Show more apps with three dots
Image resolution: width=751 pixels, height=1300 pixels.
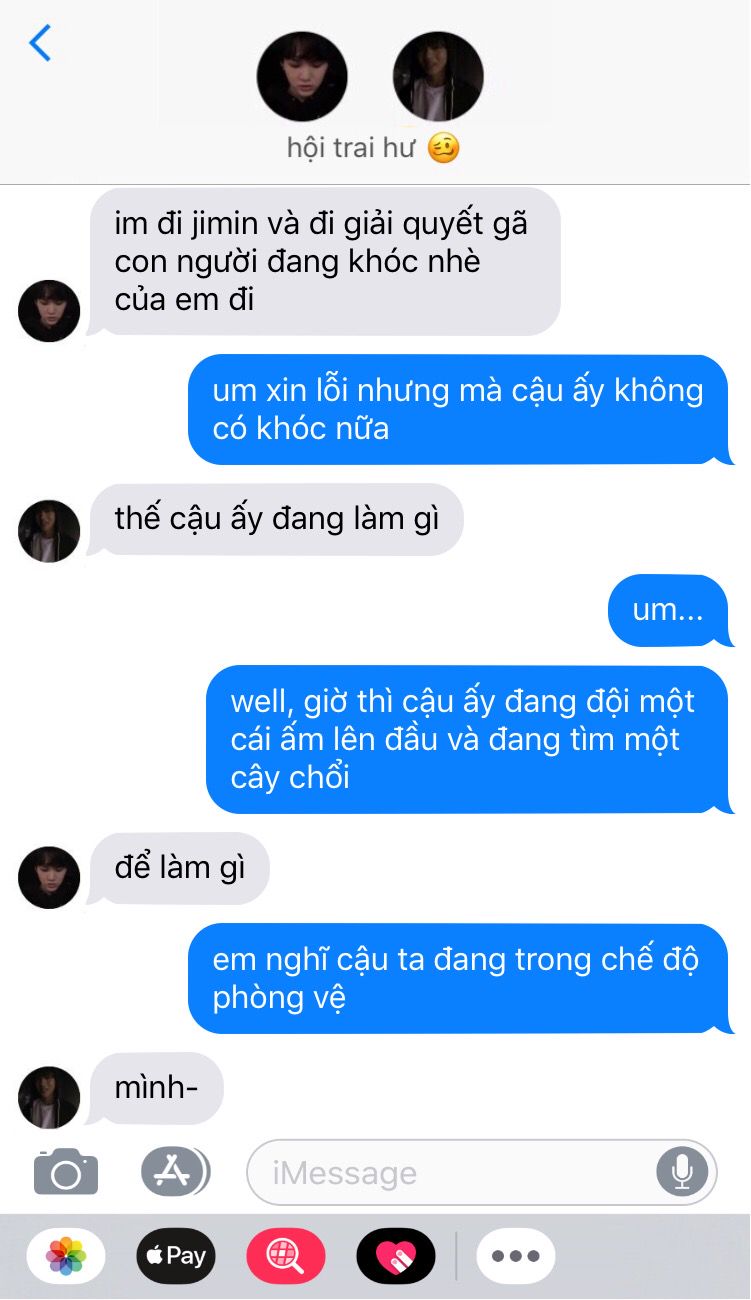[x=516, y=1256]
